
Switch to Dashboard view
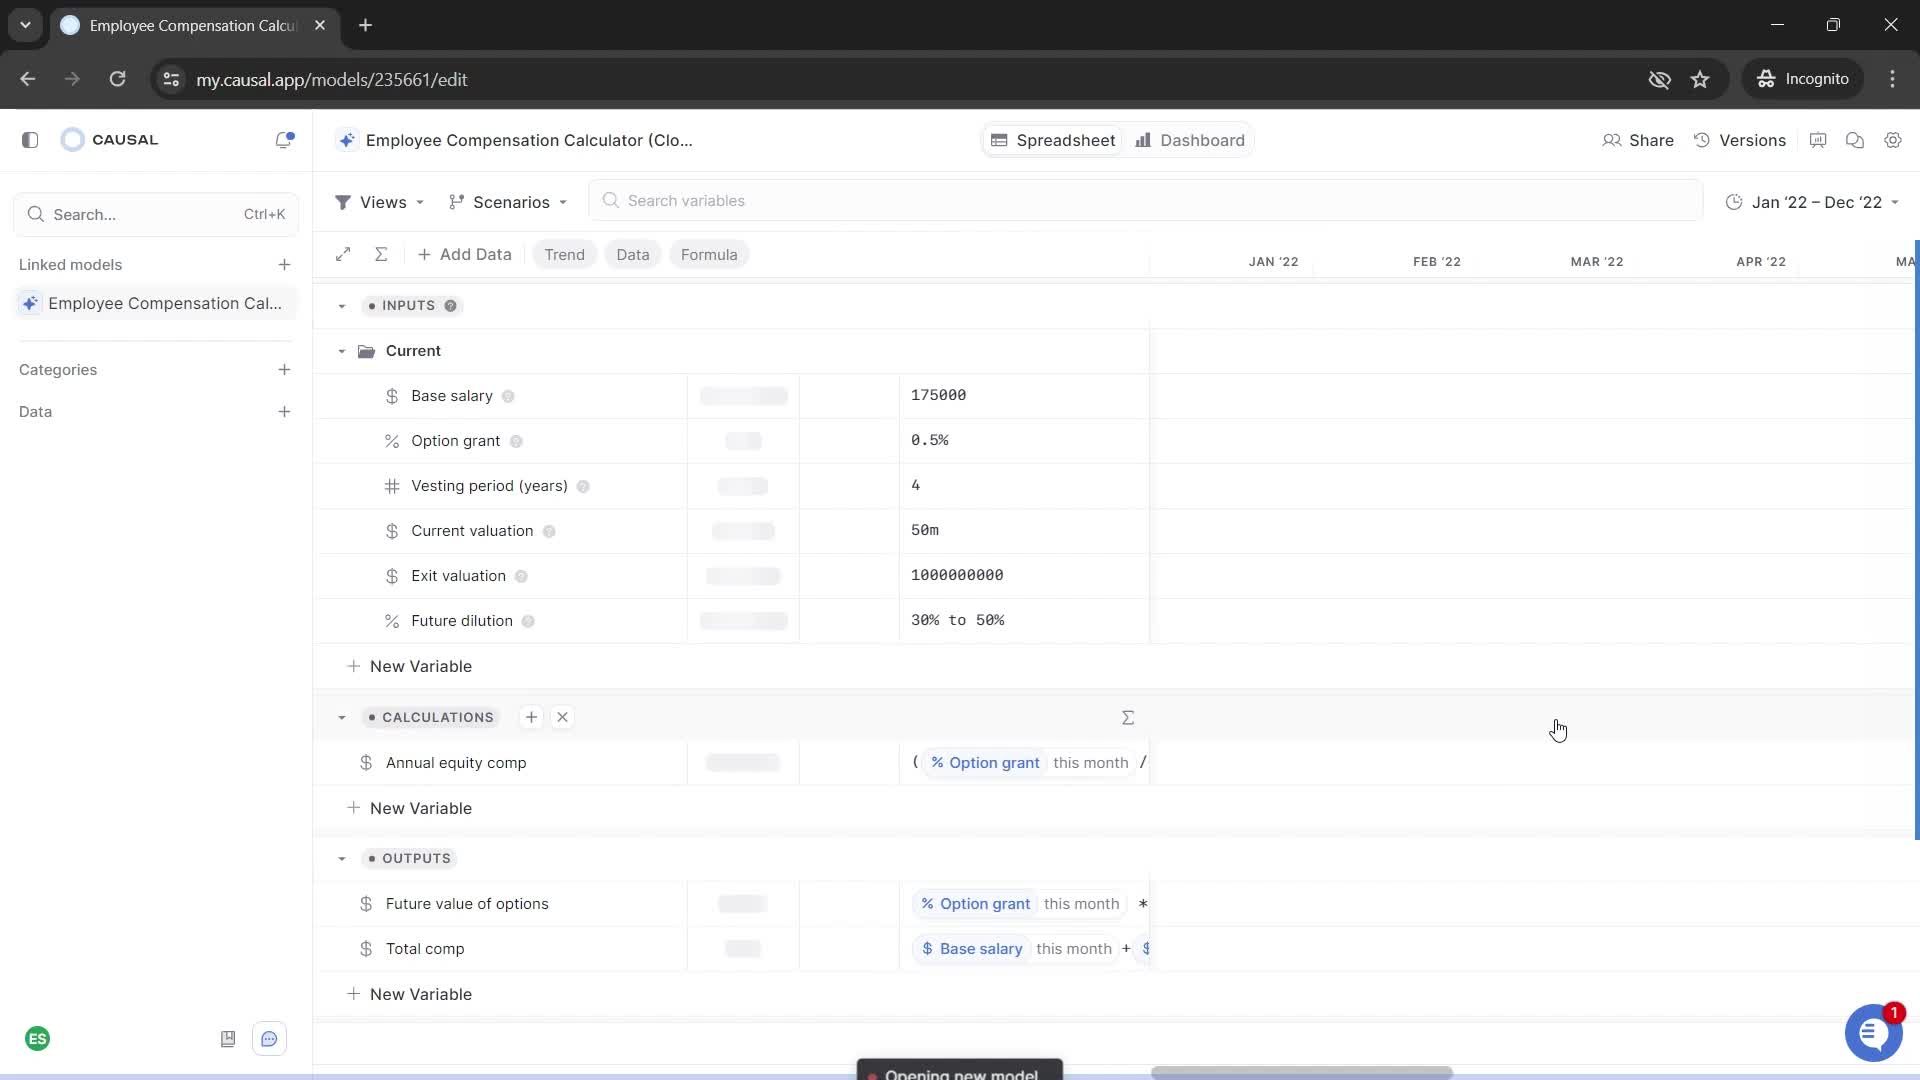point(1190,141)
